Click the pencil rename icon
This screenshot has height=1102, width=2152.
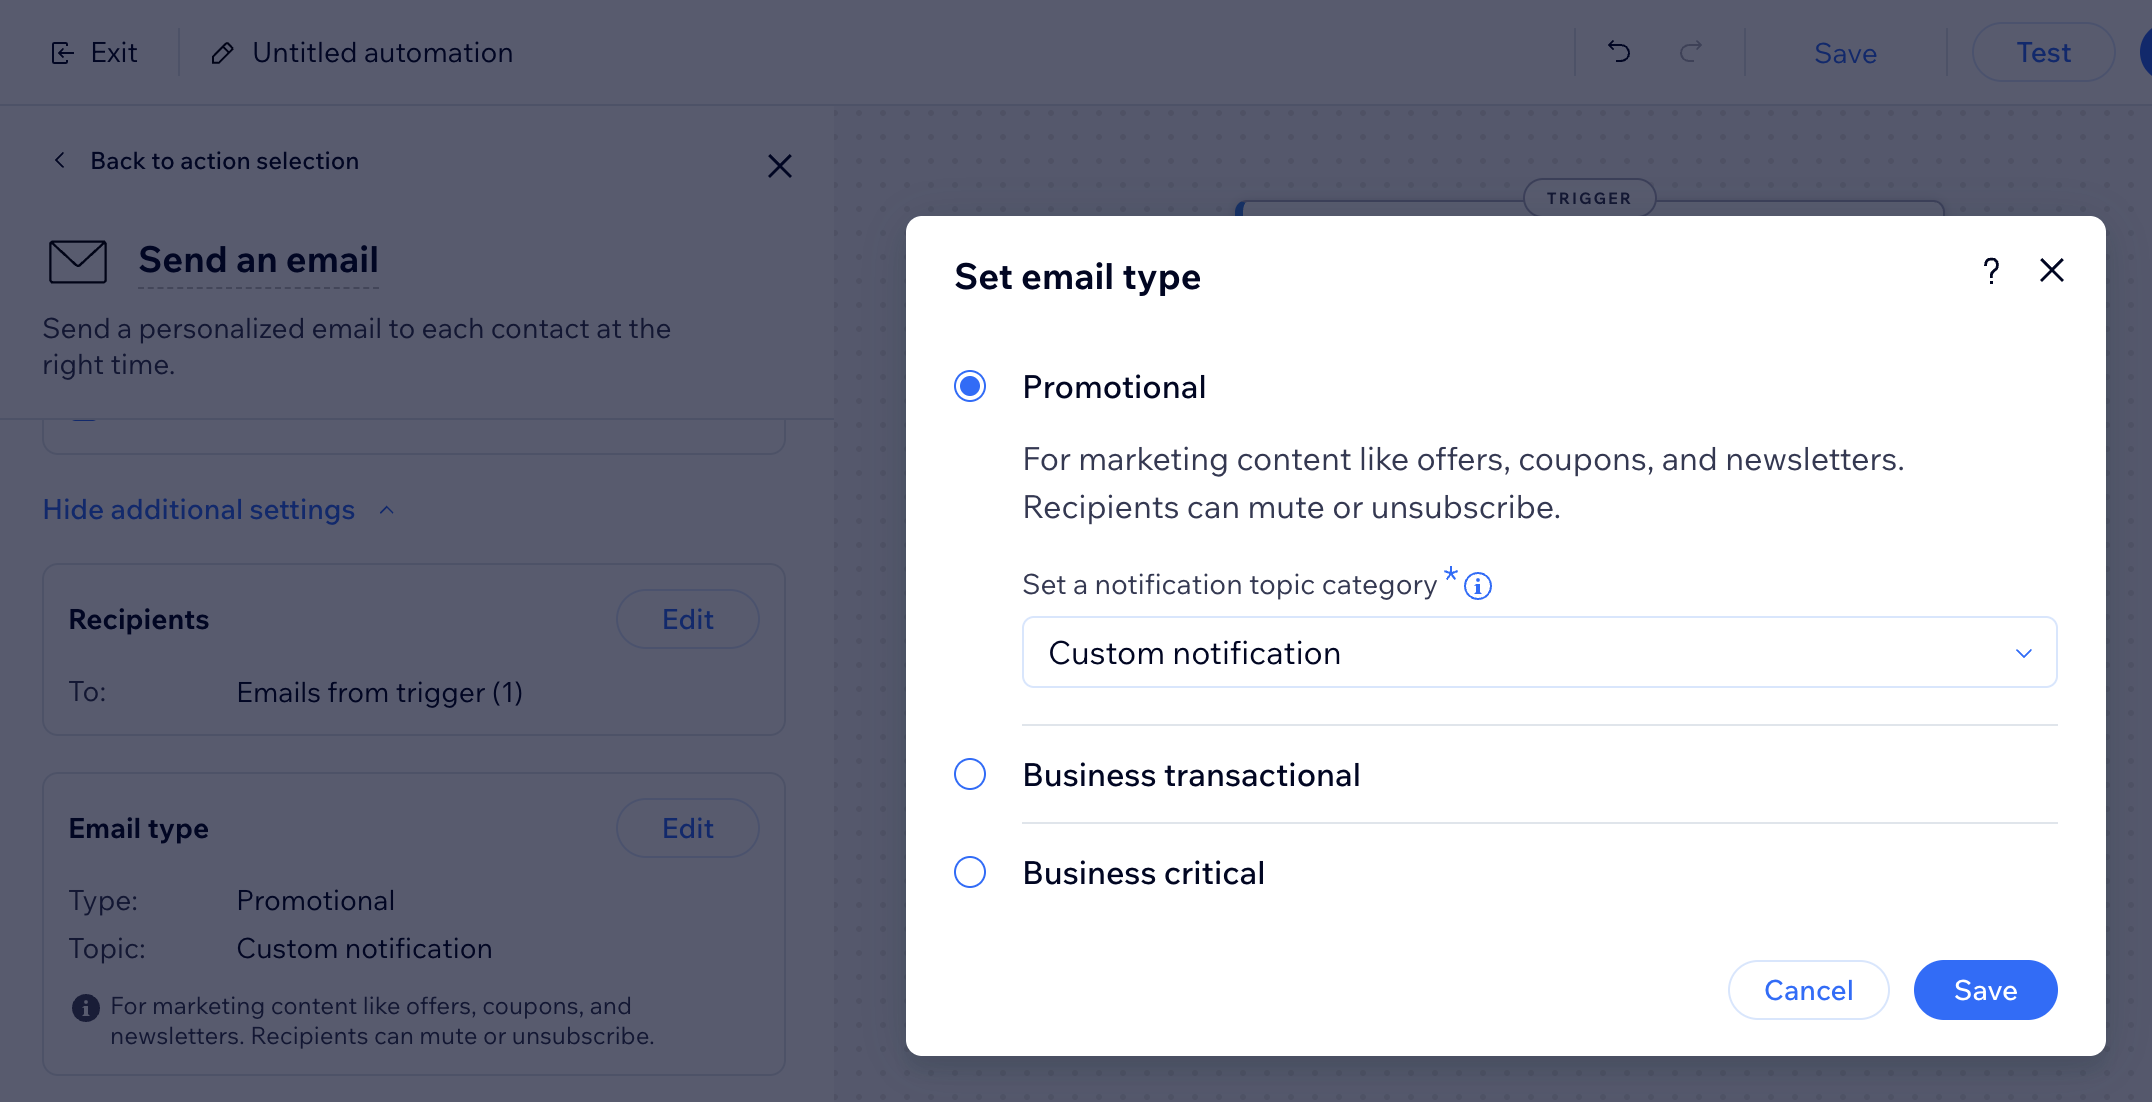(x=222, y=53)
